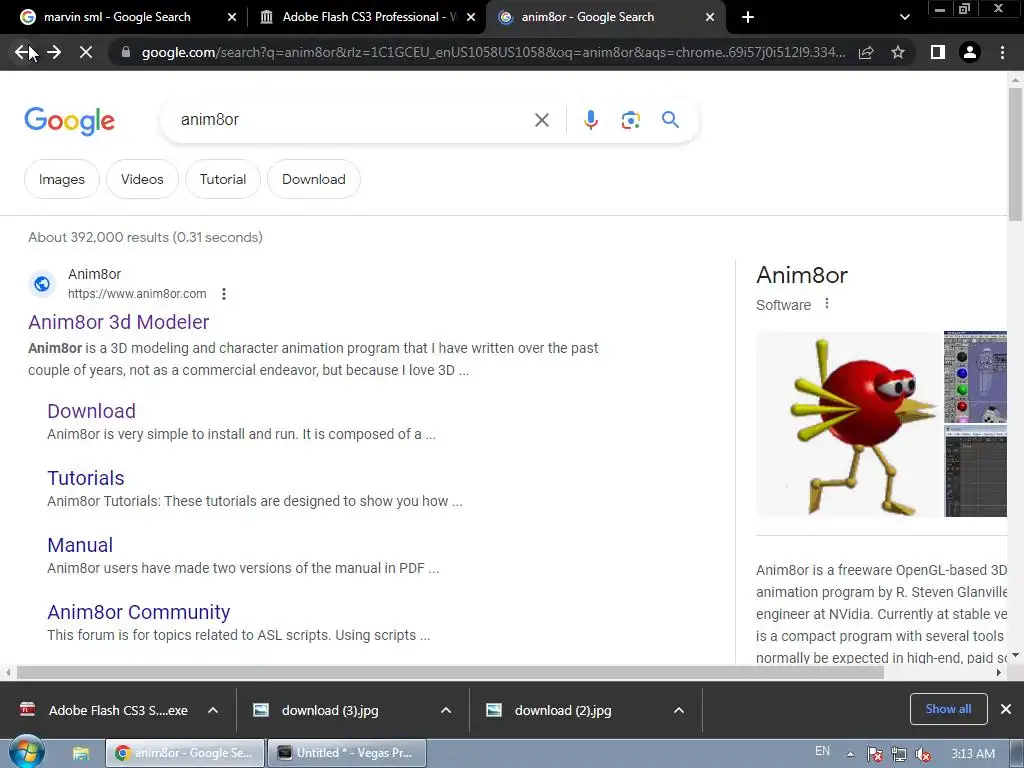Open the network tray icon
Screen dimensions: 1024x768
pos(899,754)
